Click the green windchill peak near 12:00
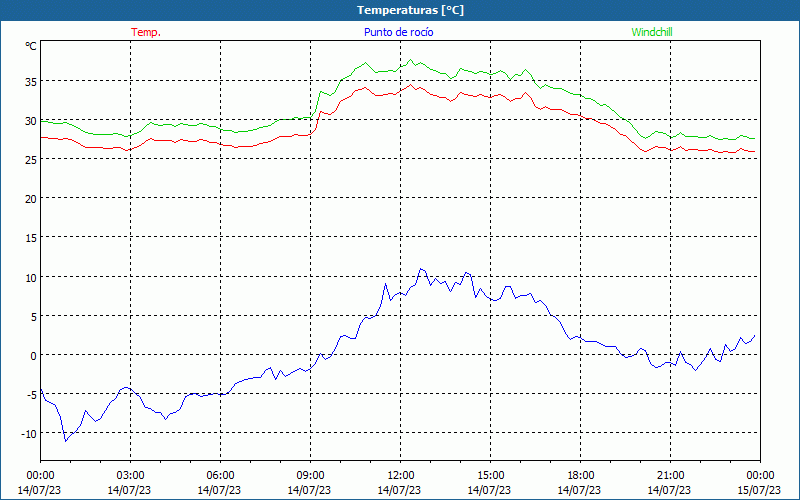Image resolution: width=800 pixels, height=500 pixels. [411, 60]
